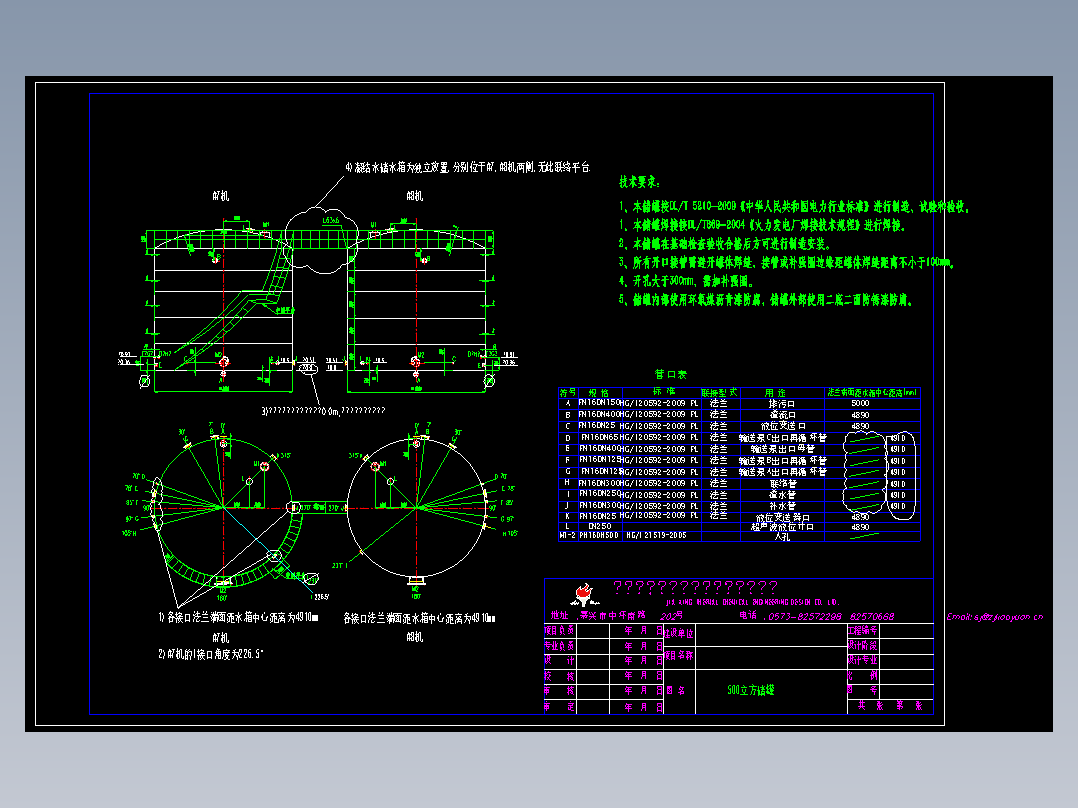
Task: Select the '排污口' usage cell
Action: (x=782, y=404)
